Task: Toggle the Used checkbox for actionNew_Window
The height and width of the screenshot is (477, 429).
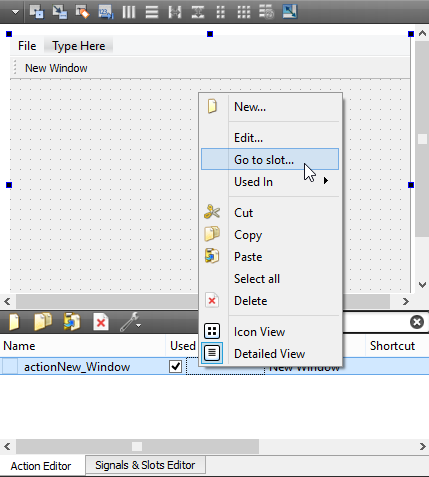Action: [x=175, y=367]
